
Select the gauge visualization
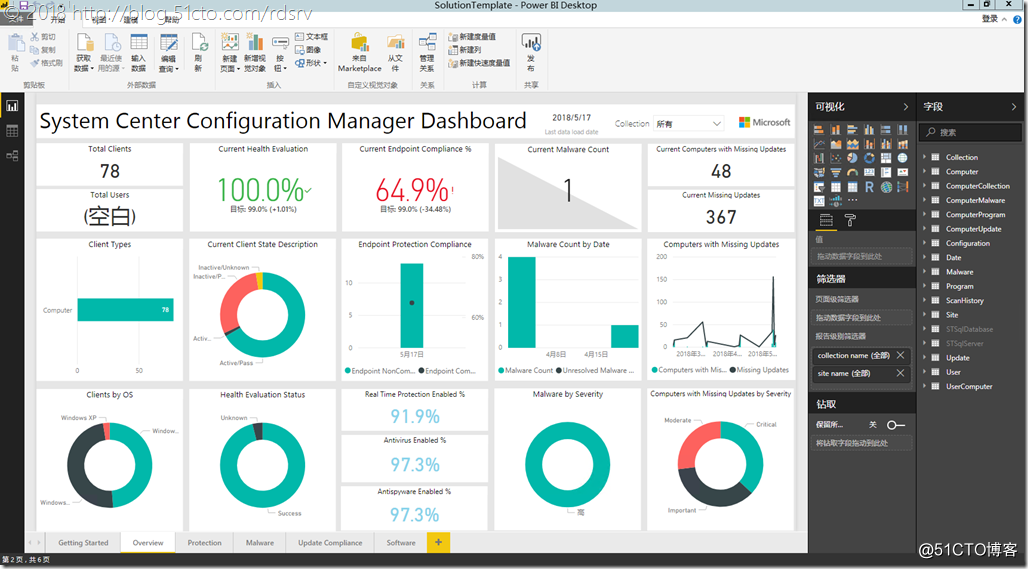[852, 172]
